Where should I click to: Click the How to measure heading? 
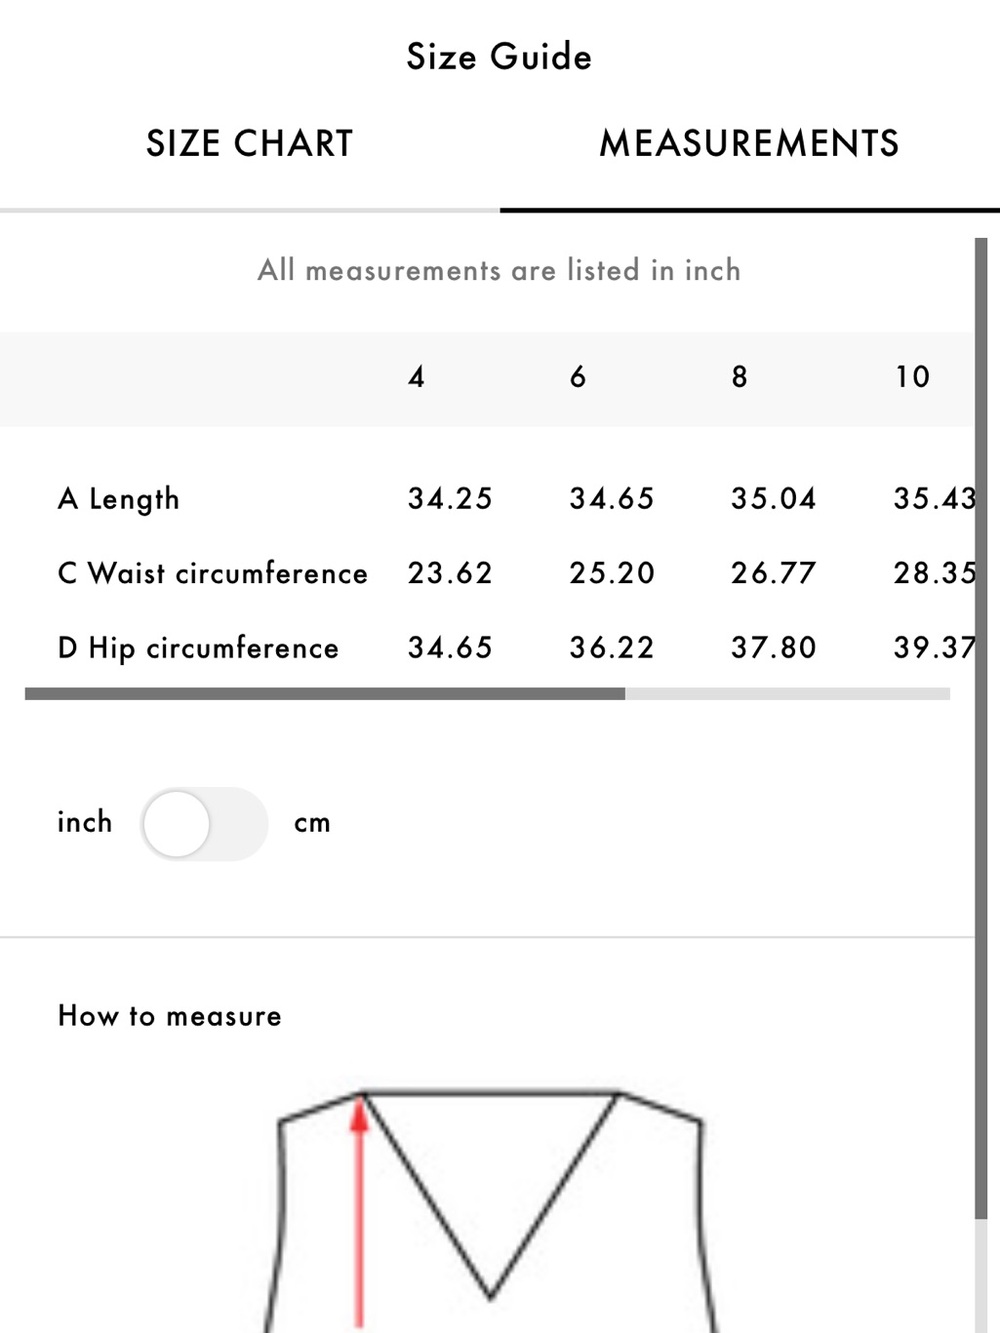click(x=170, y=1016)
